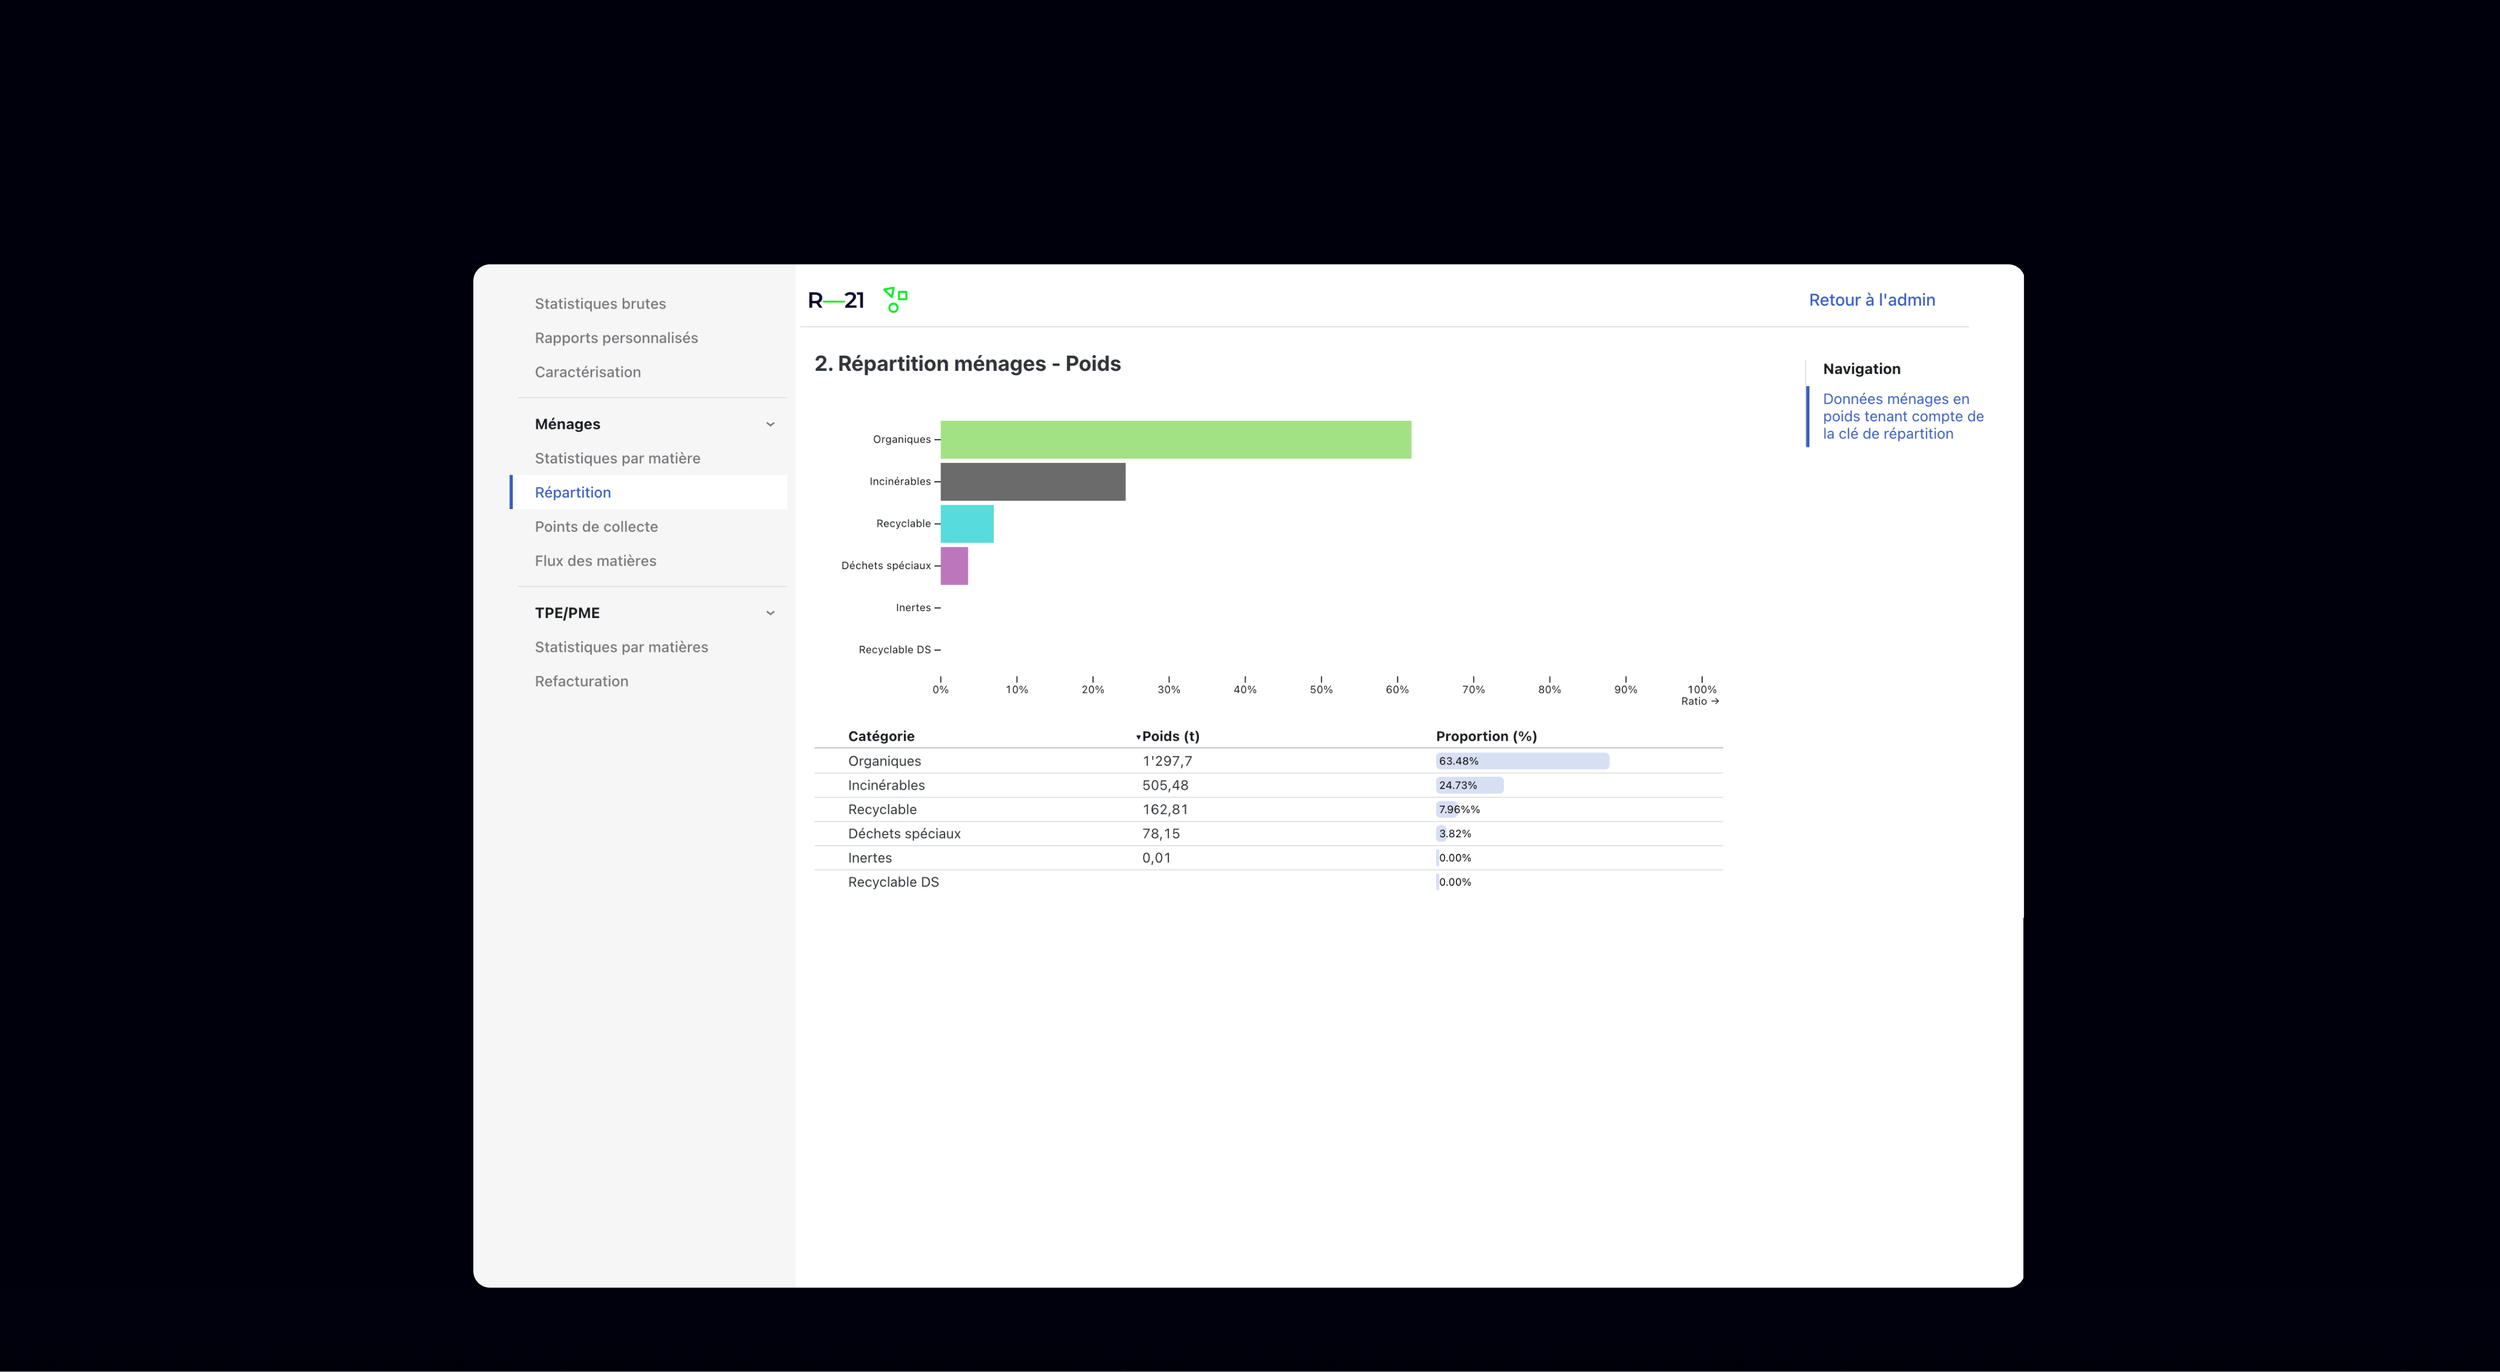The image size is (2500, 1372).
Task: Open Statistiques brutes page
Action: pos(600,304)
